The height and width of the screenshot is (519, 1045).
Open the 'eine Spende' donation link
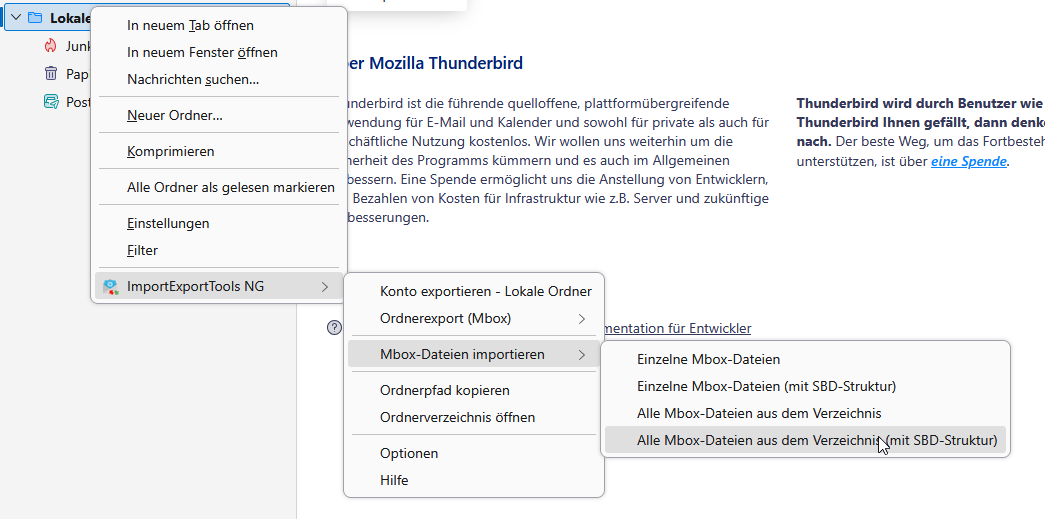pos(969,161)
